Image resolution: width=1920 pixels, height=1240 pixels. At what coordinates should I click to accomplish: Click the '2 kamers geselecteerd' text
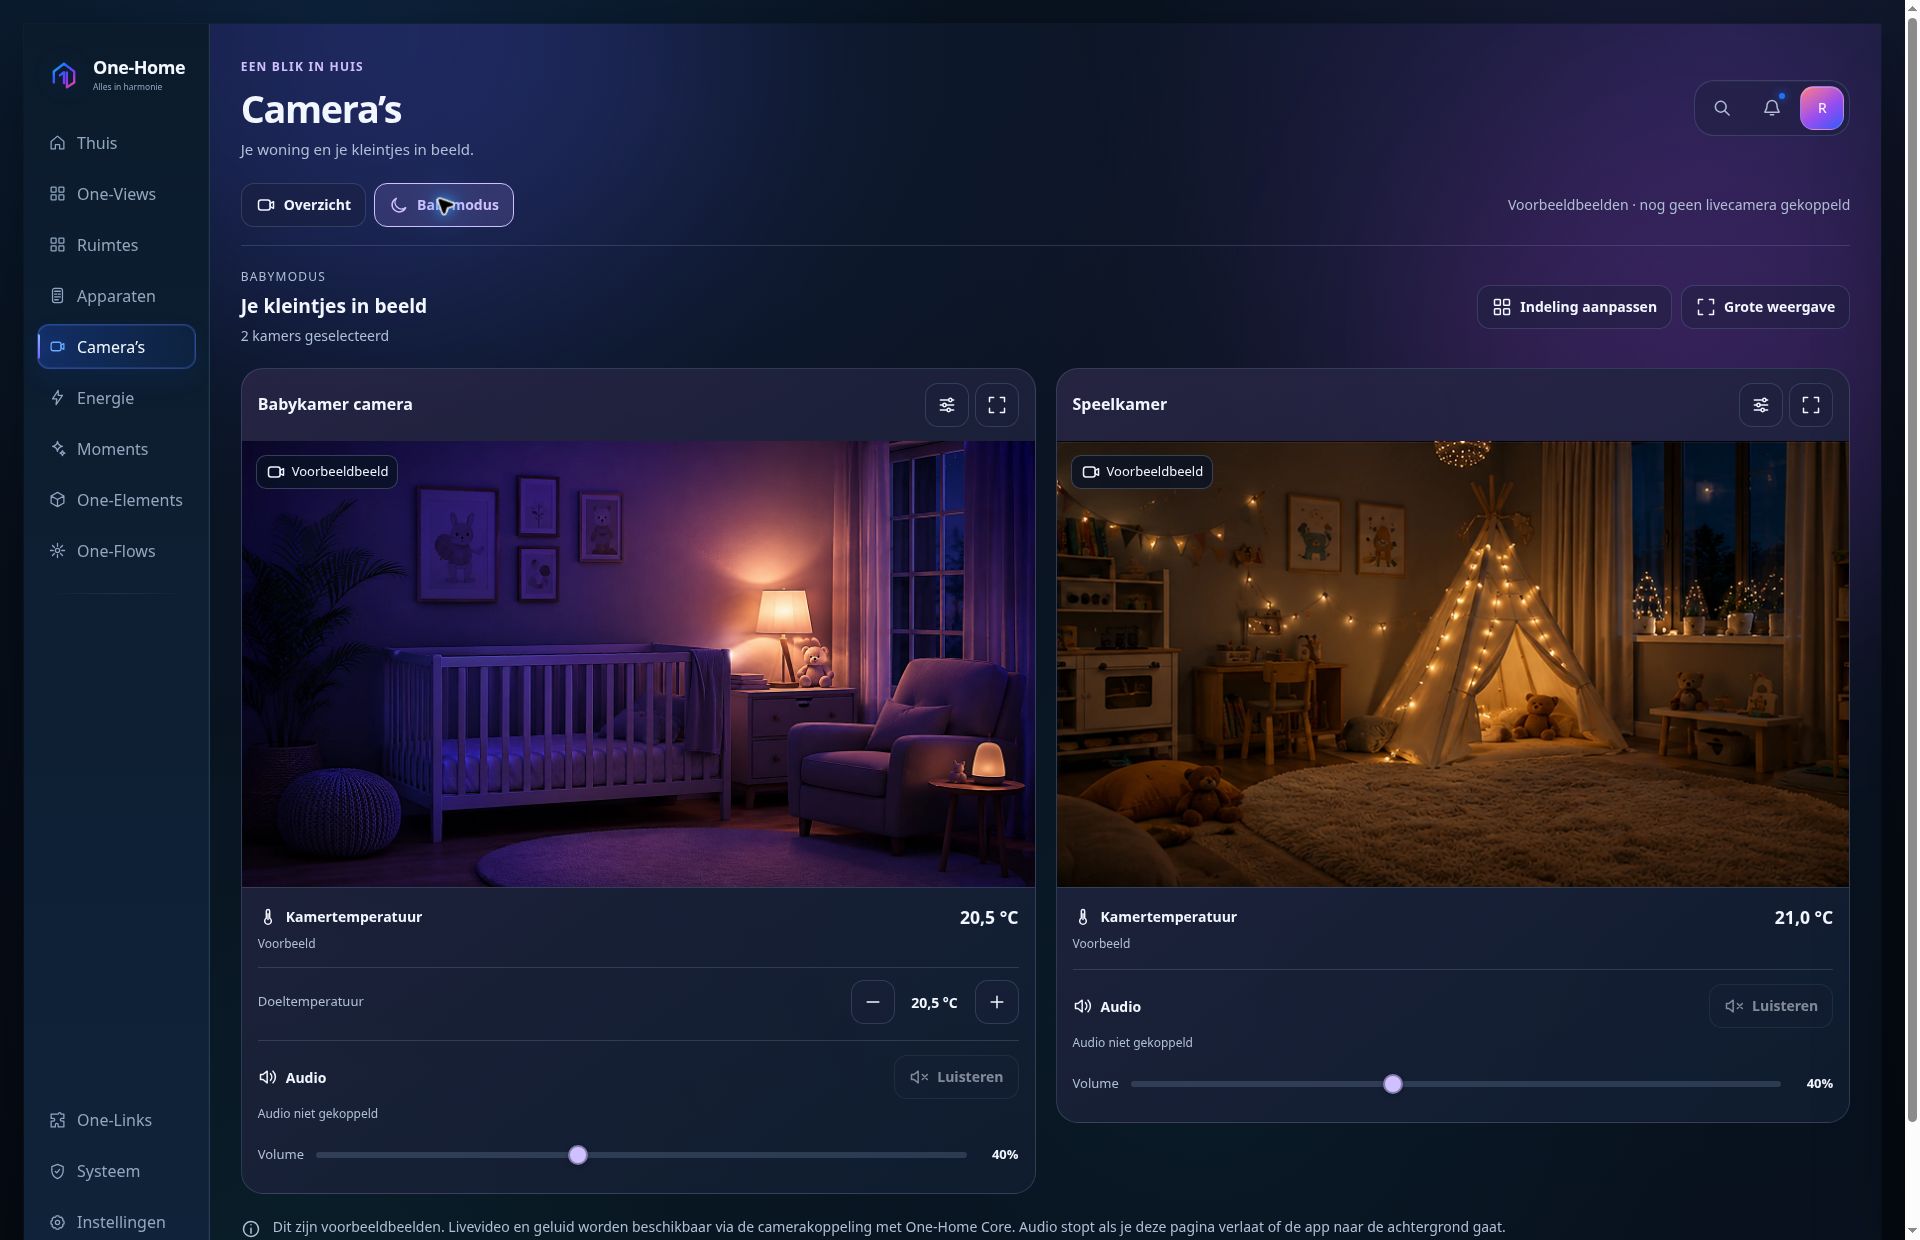[x=315, y=336]
